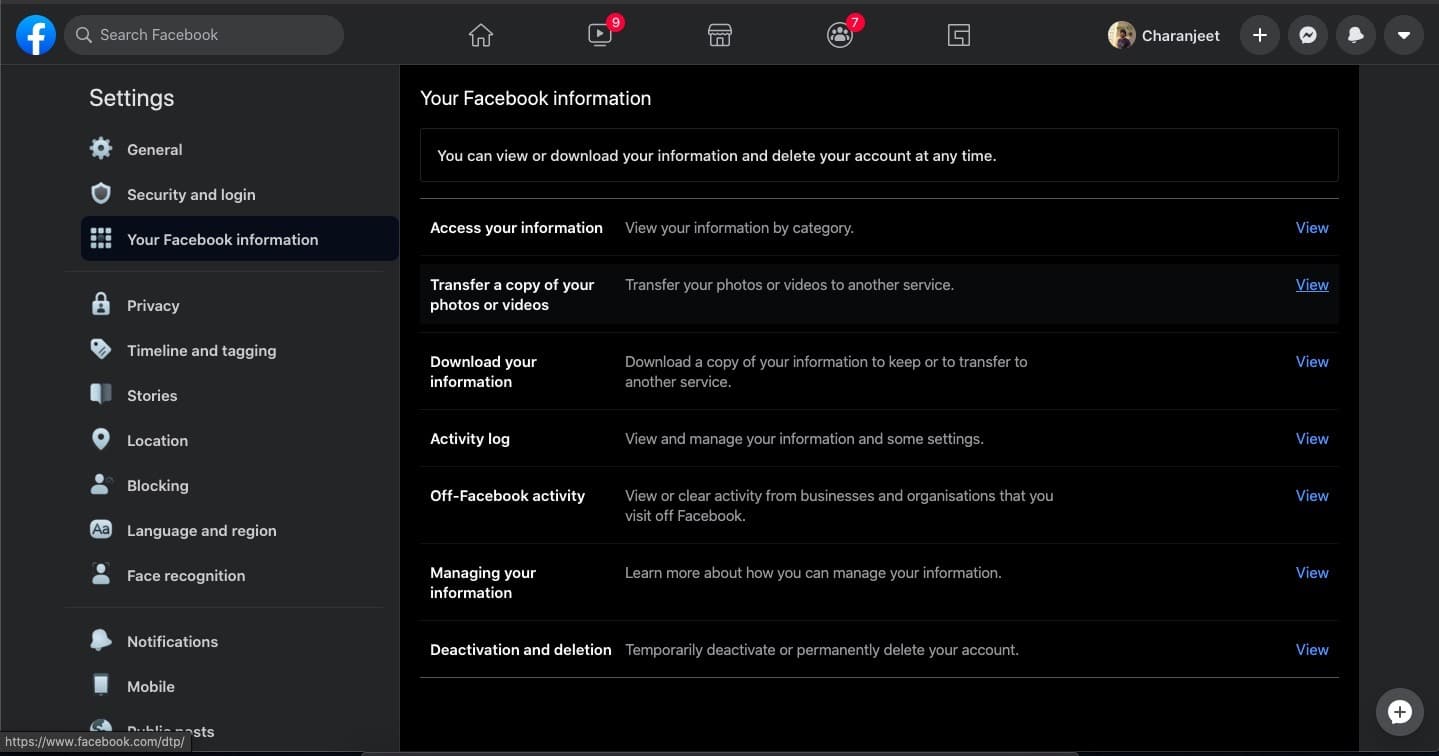Select General in the Settings sidebar
This screenshot has width=1439, height=756.
[x=154, y=150]
